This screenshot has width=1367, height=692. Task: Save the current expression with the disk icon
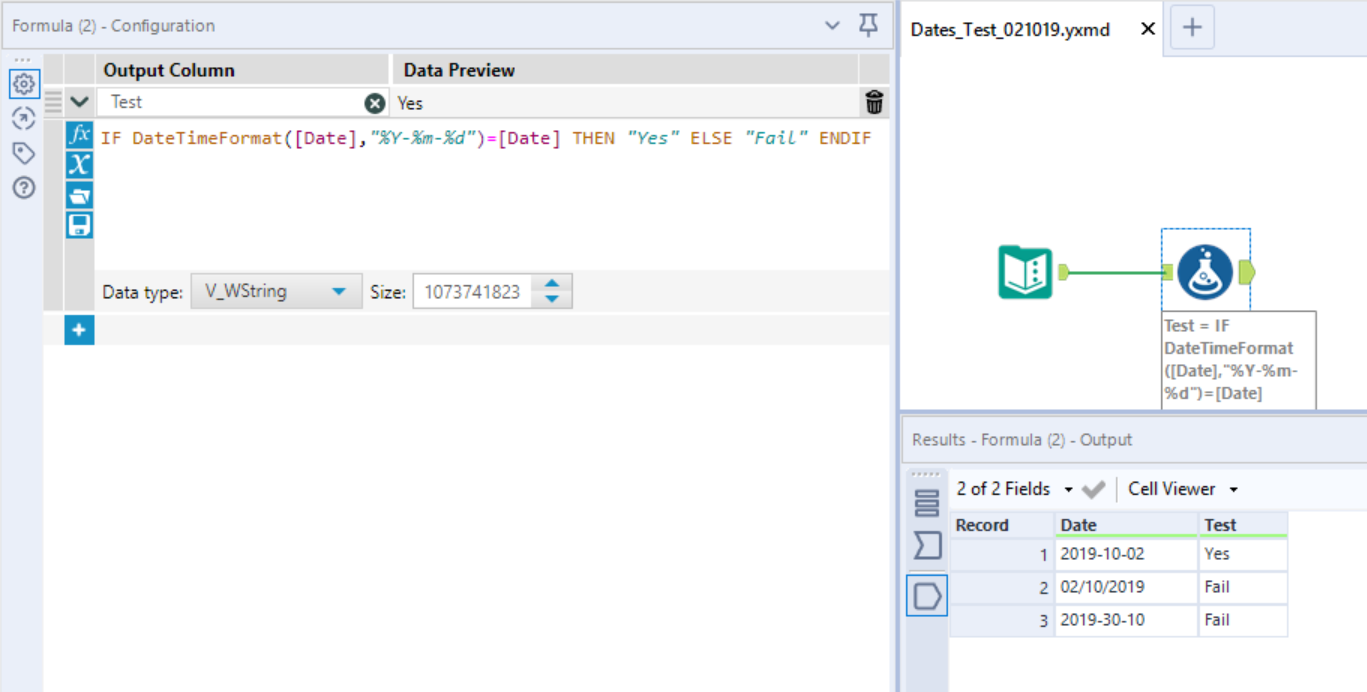coord(80,224)
